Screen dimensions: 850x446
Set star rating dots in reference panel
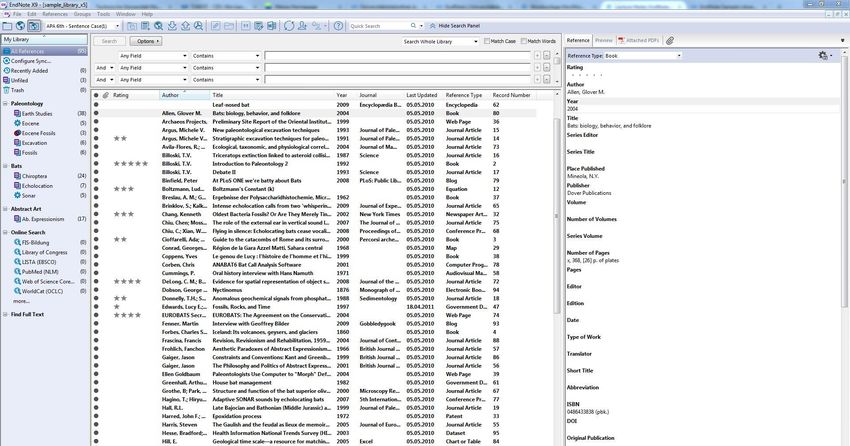tap(587, 75)
